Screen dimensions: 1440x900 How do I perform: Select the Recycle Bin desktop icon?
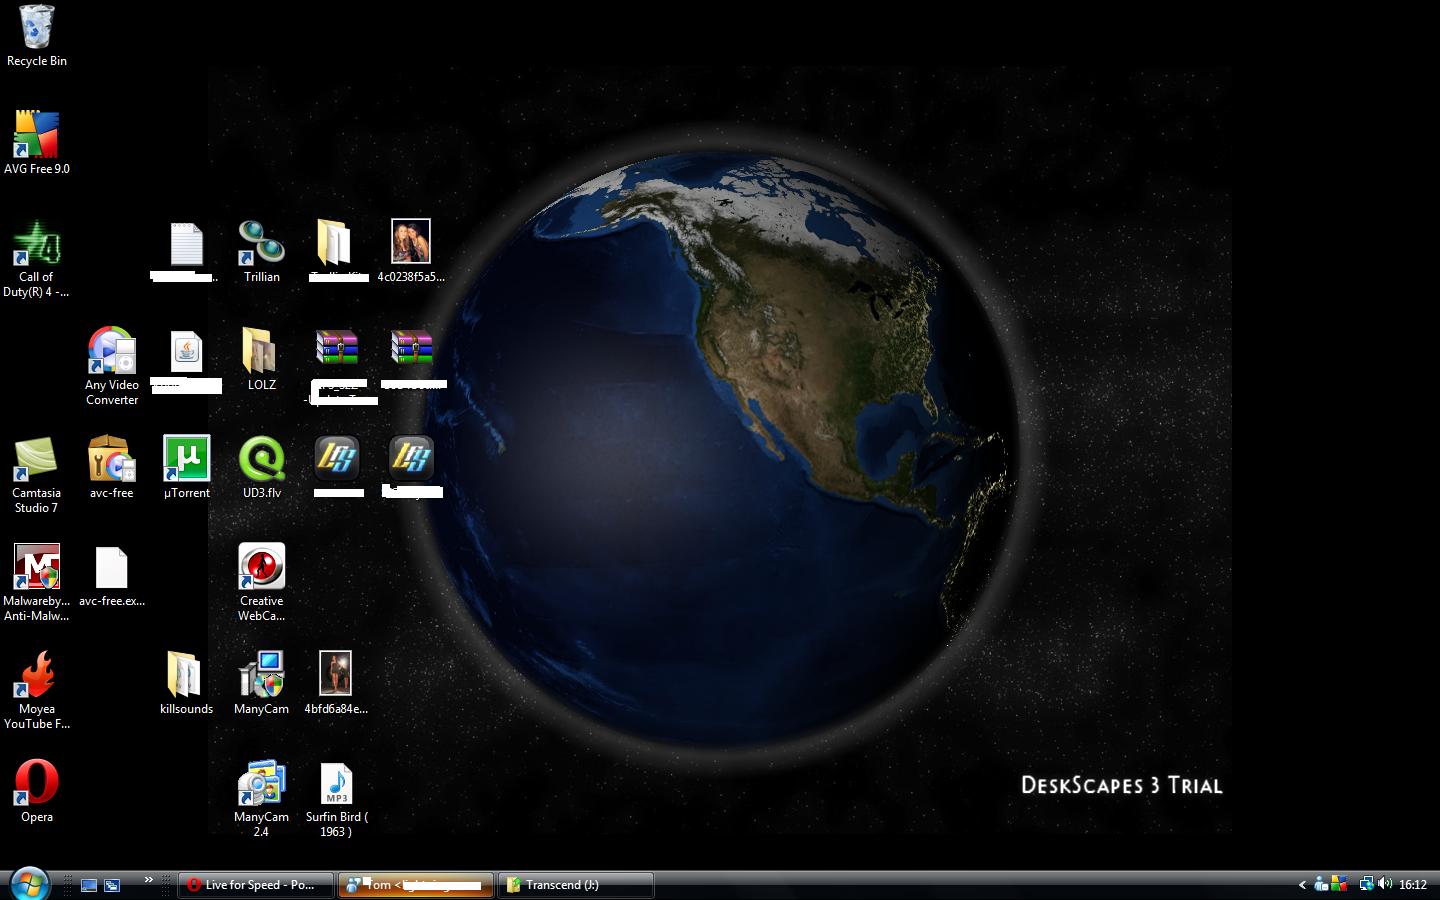pos(37,27)
